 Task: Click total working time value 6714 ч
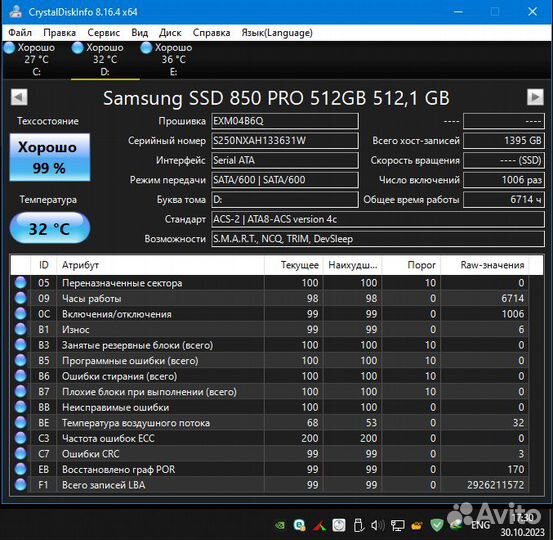tap(504, 200)
